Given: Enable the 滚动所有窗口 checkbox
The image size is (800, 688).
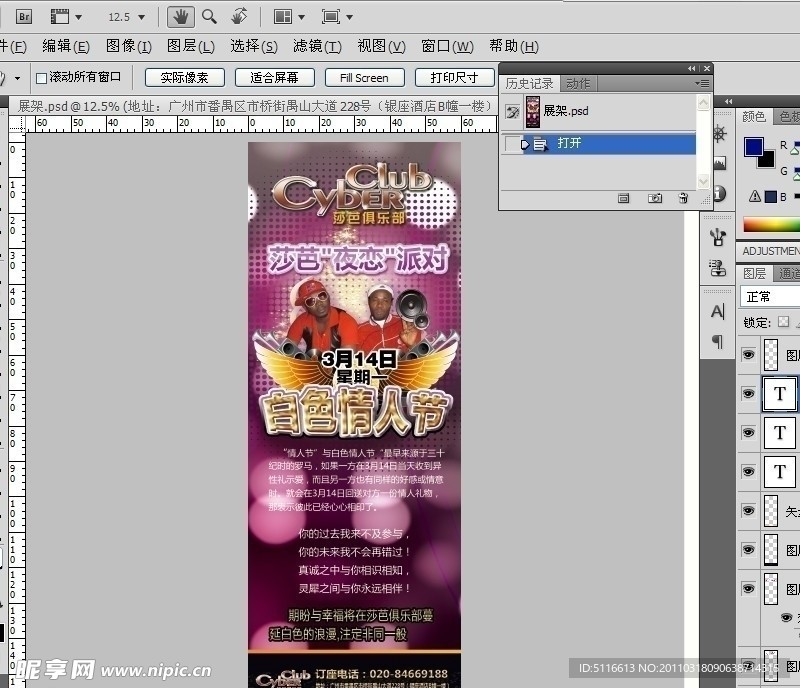Looking at the screenshot, I should (41, 78).
